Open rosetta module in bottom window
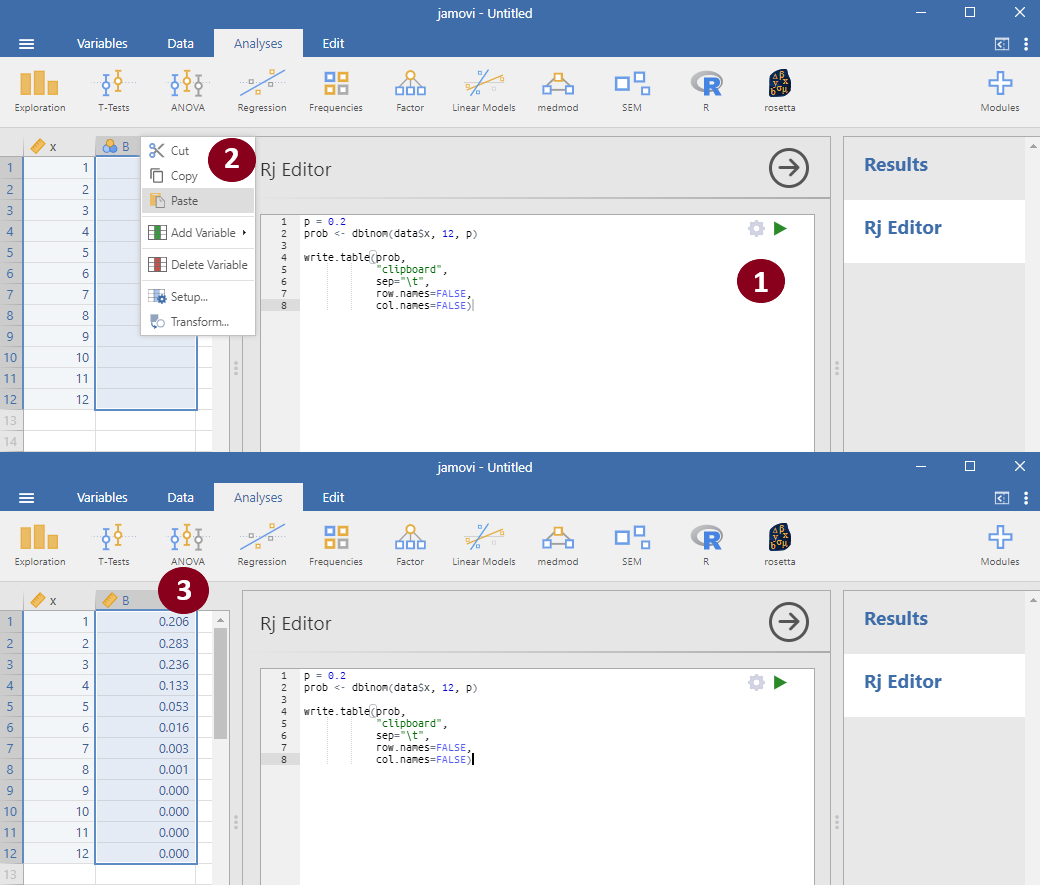The height and width of the screenshot is (885, 1040). click(x=779, y=545)
